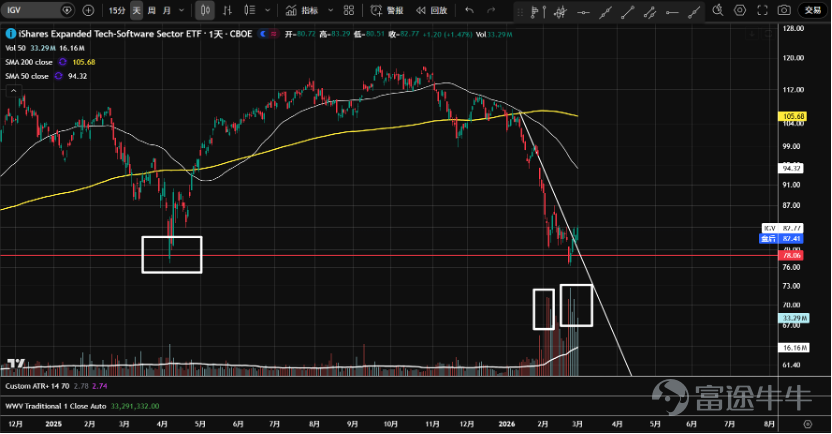The width and height of the screenshot is (832, 434).
Task: Collapse the indicator legend with the chevron
Action: (13, 91)
